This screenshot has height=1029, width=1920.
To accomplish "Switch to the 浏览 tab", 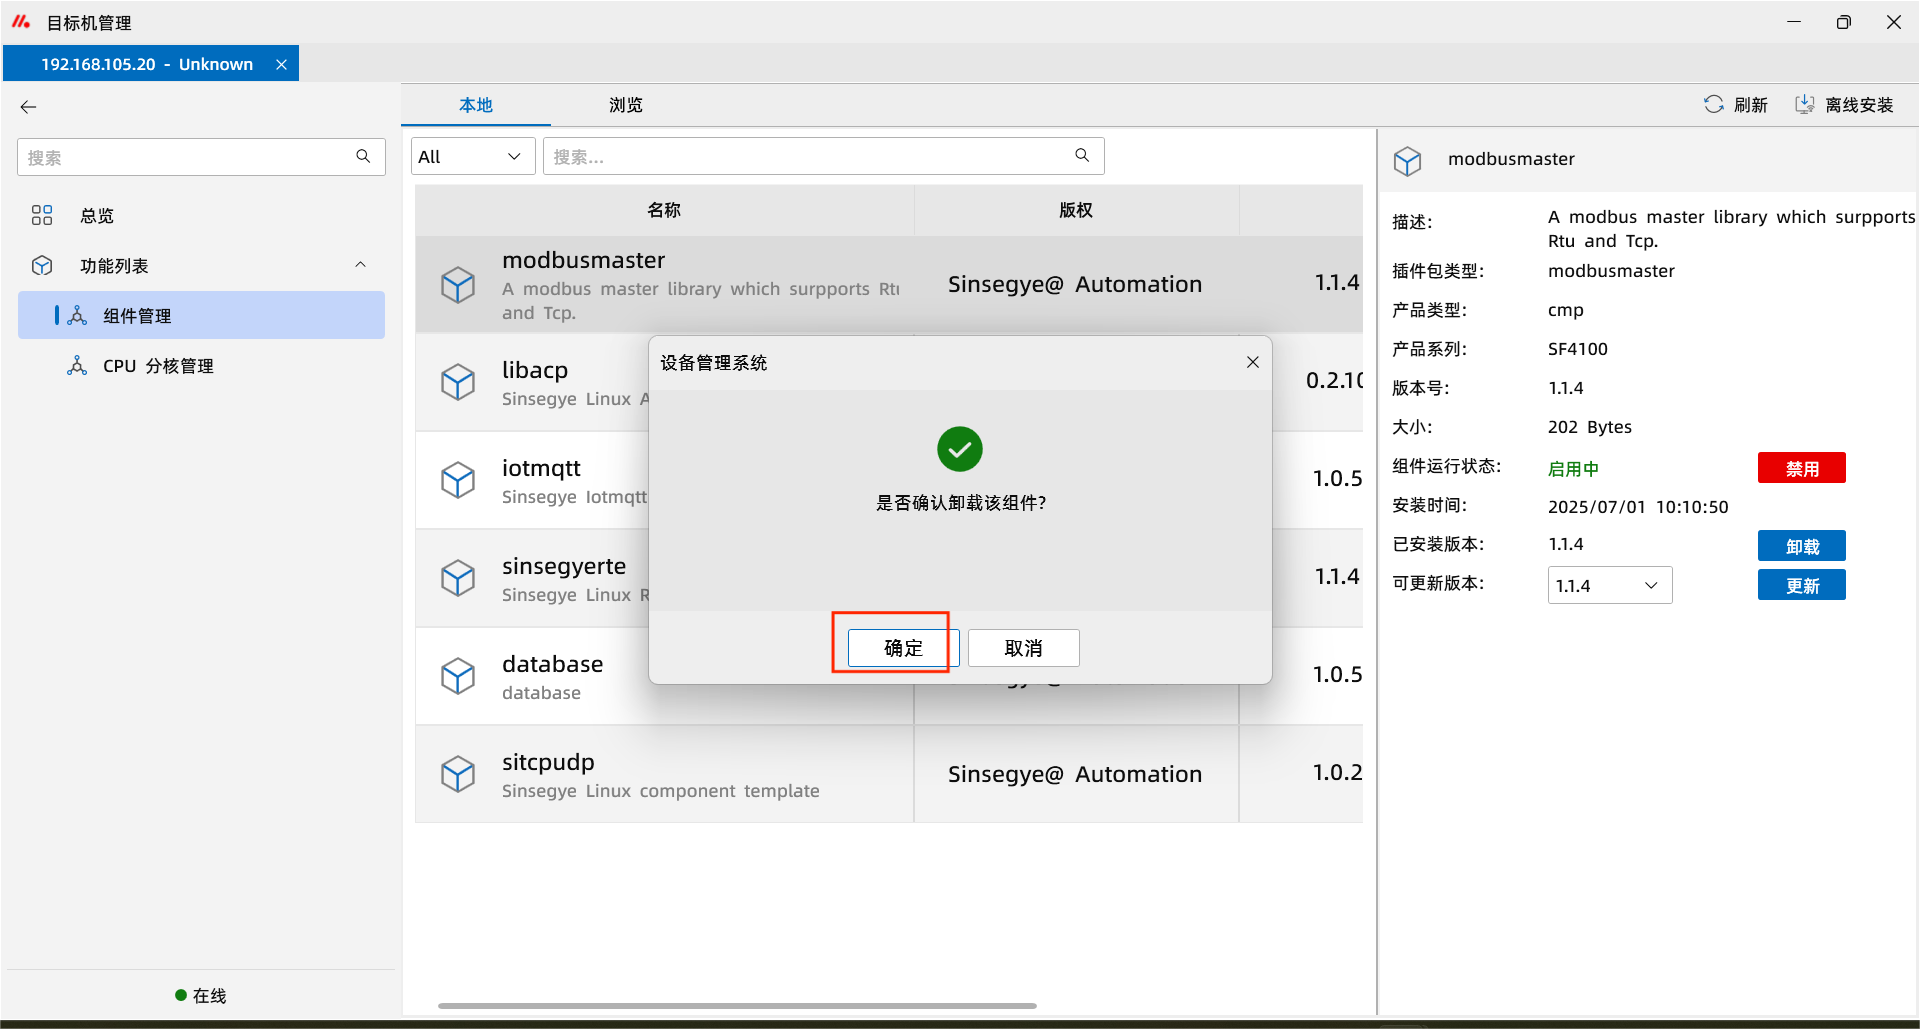I will pos(625,105).
